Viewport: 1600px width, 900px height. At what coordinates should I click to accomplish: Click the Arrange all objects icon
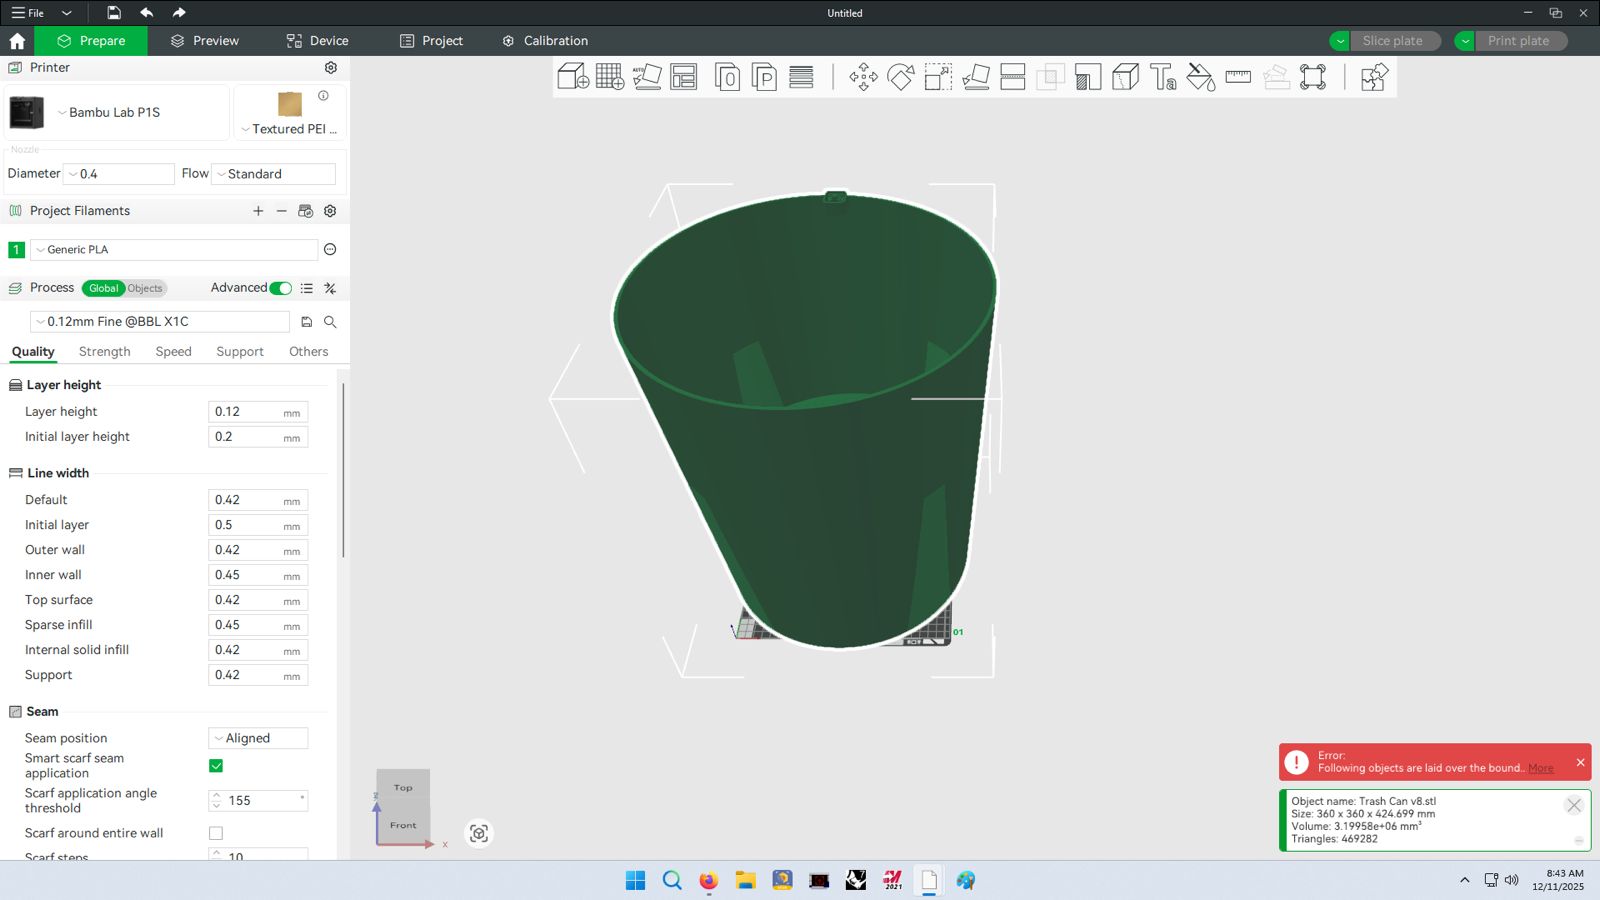(x=684, y=77)
